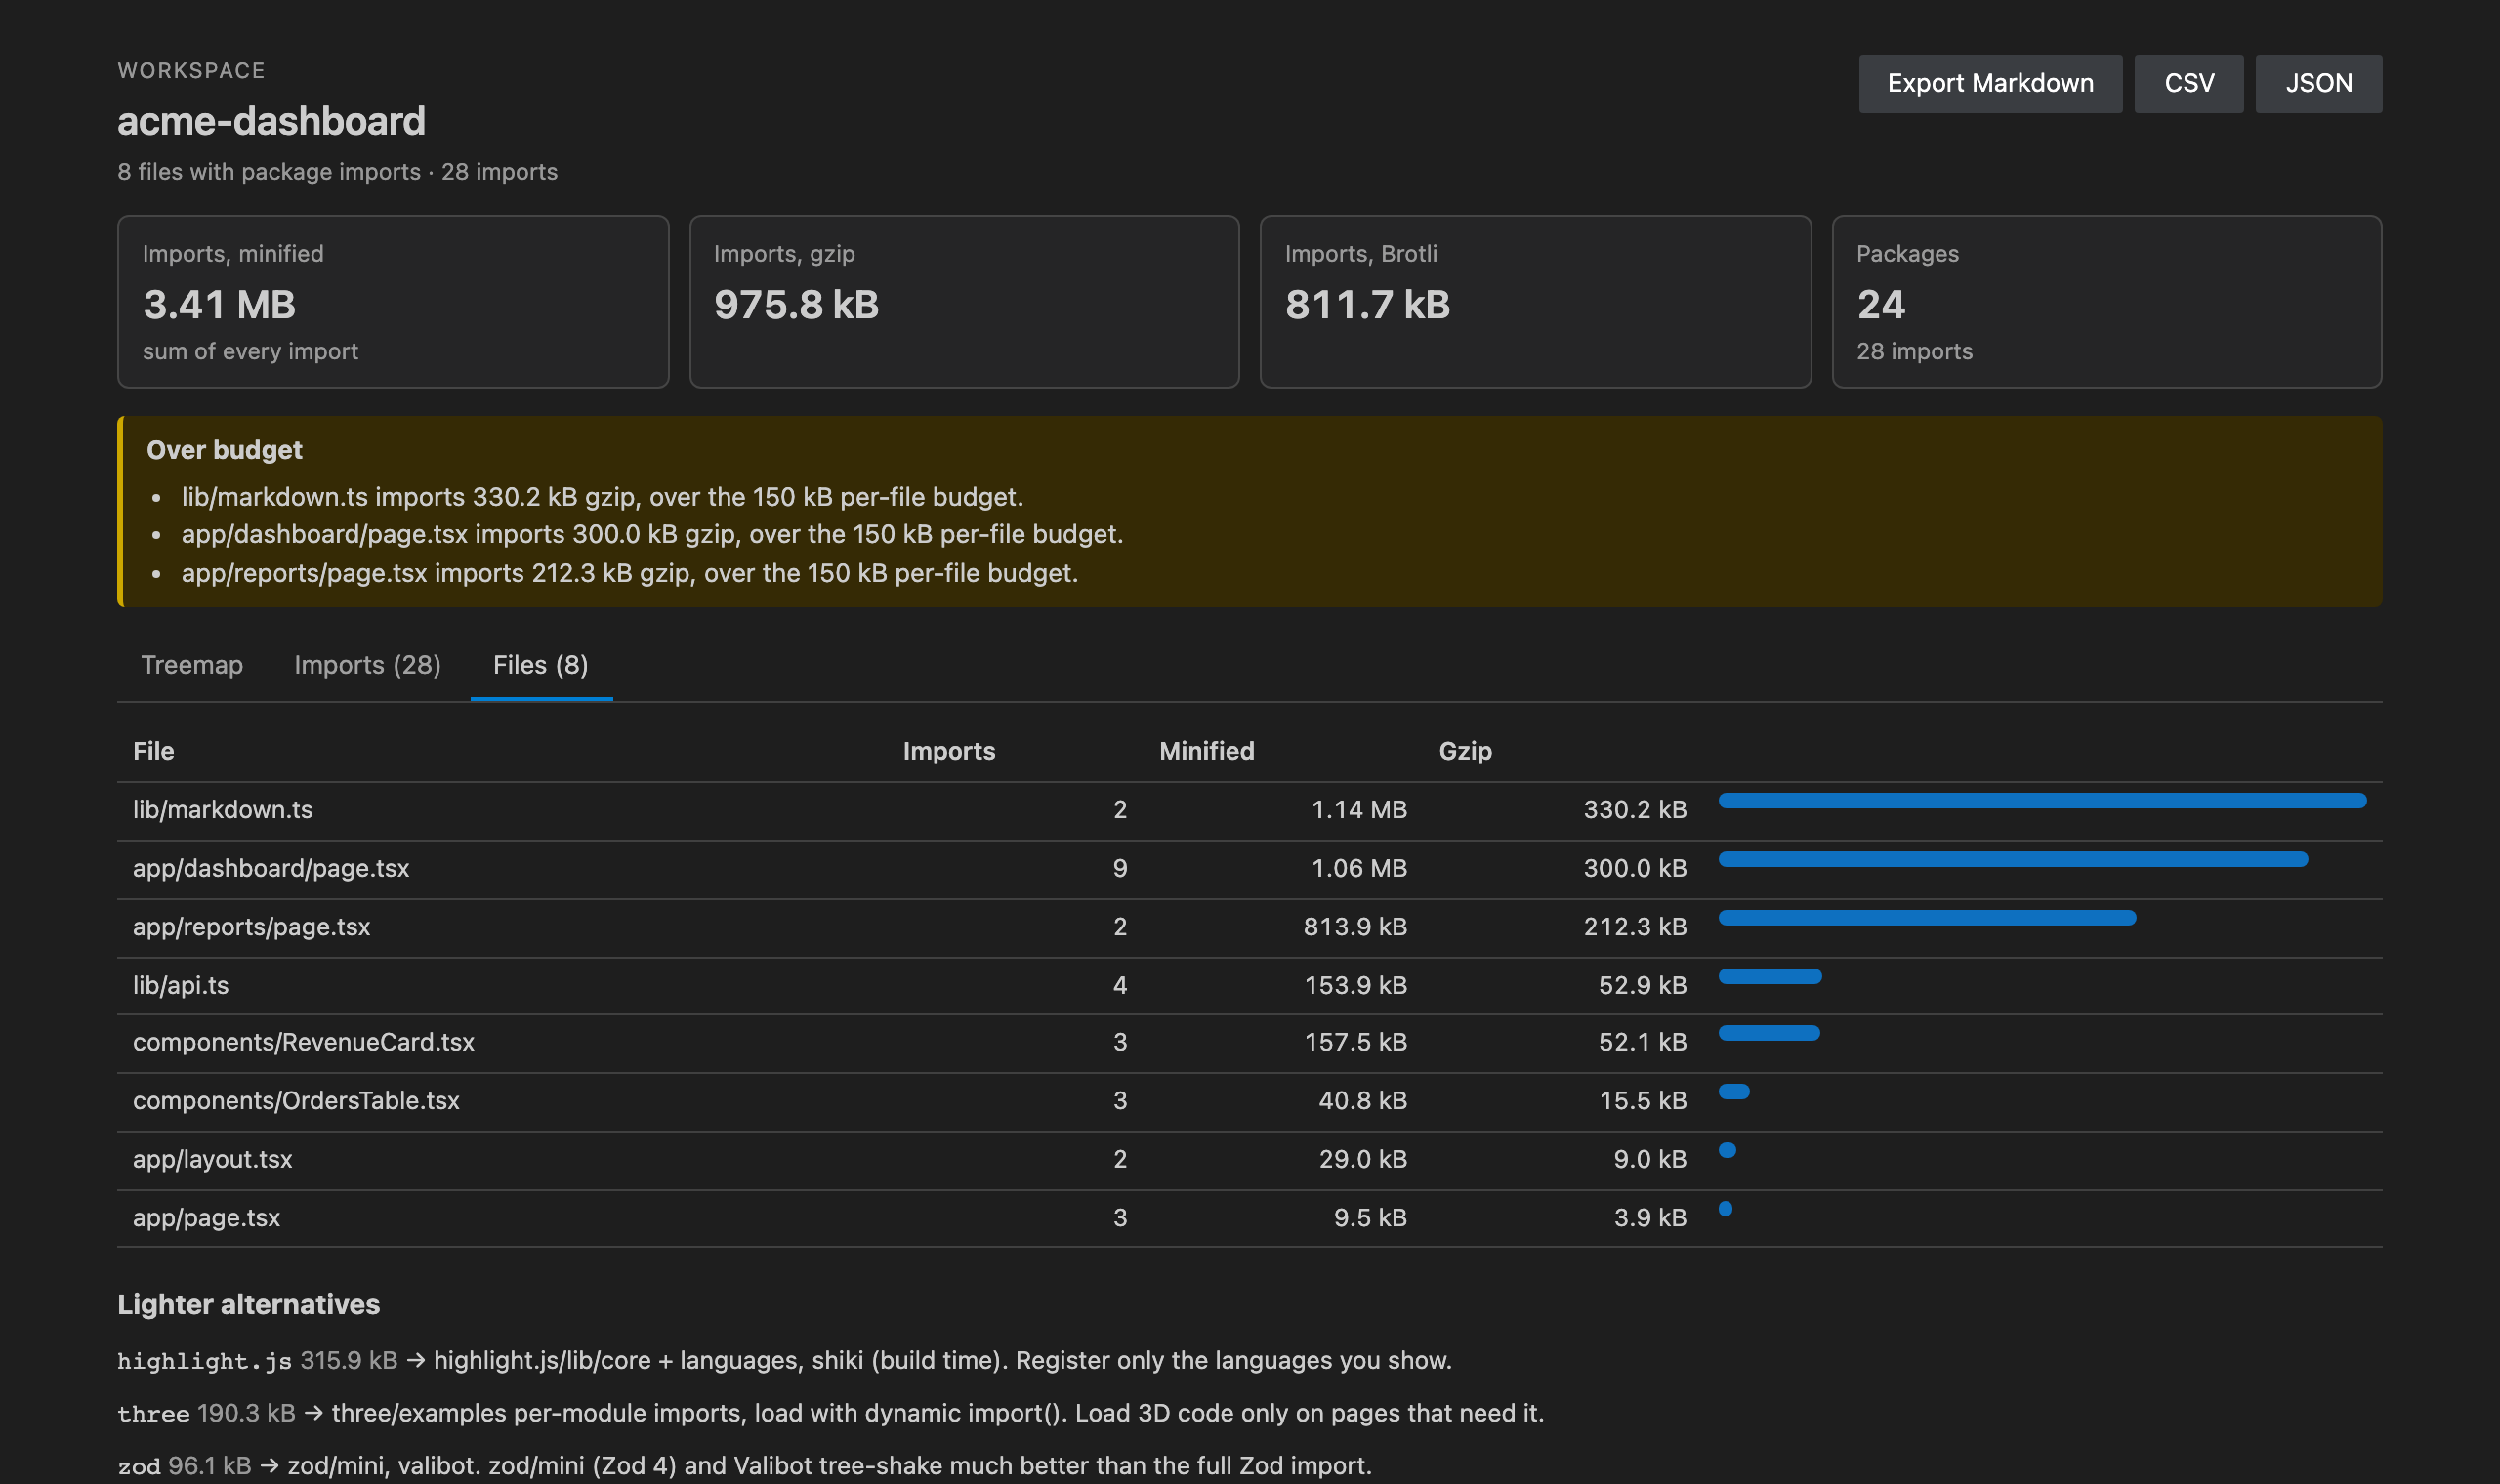Screen dimensions: 2500x1484
Task: Select components/OrdersTable.tsx file row
Action: pos(1250,1101)
